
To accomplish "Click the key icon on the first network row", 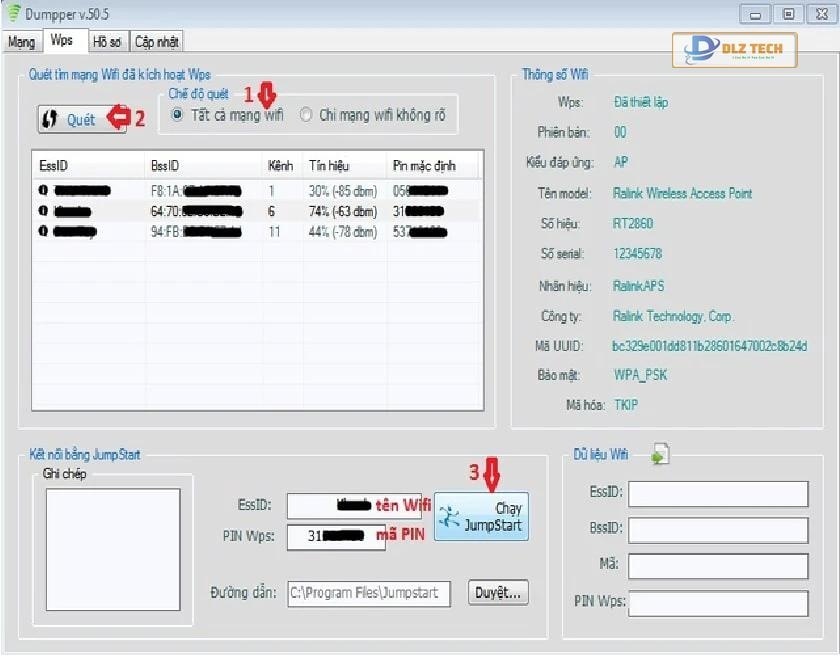I will [41, 191].
